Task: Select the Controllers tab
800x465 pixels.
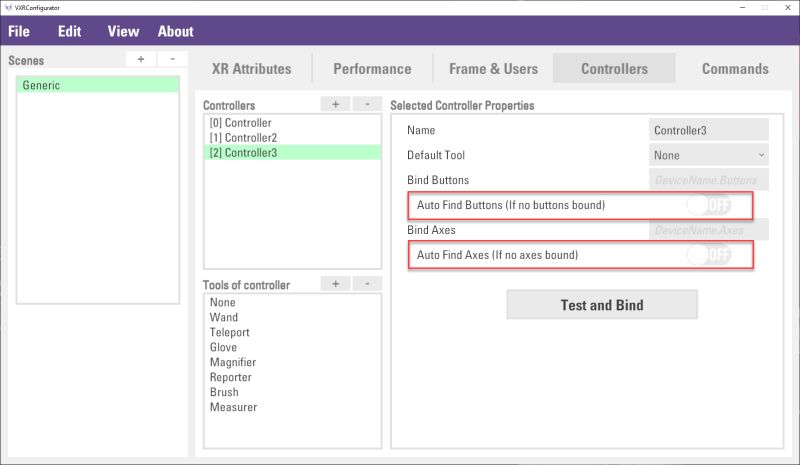Action: (x=614, y=68)
